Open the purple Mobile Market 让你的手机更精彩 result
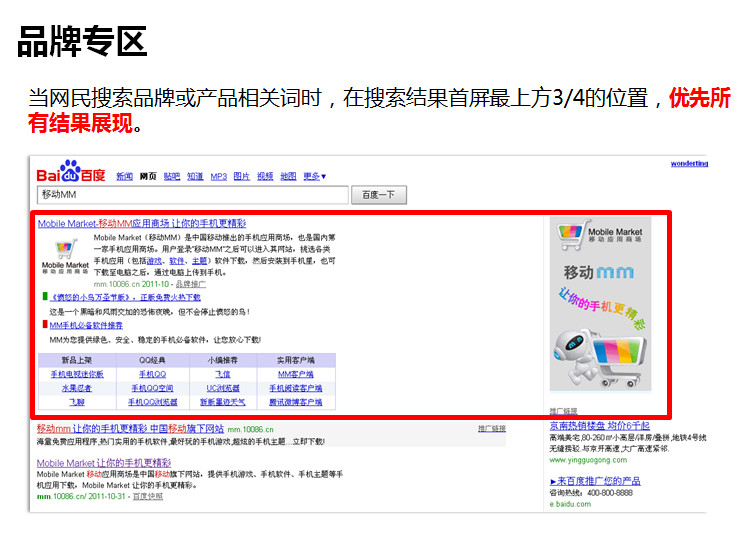This screenshot has width=750, height=536. [x=104, y=463]
